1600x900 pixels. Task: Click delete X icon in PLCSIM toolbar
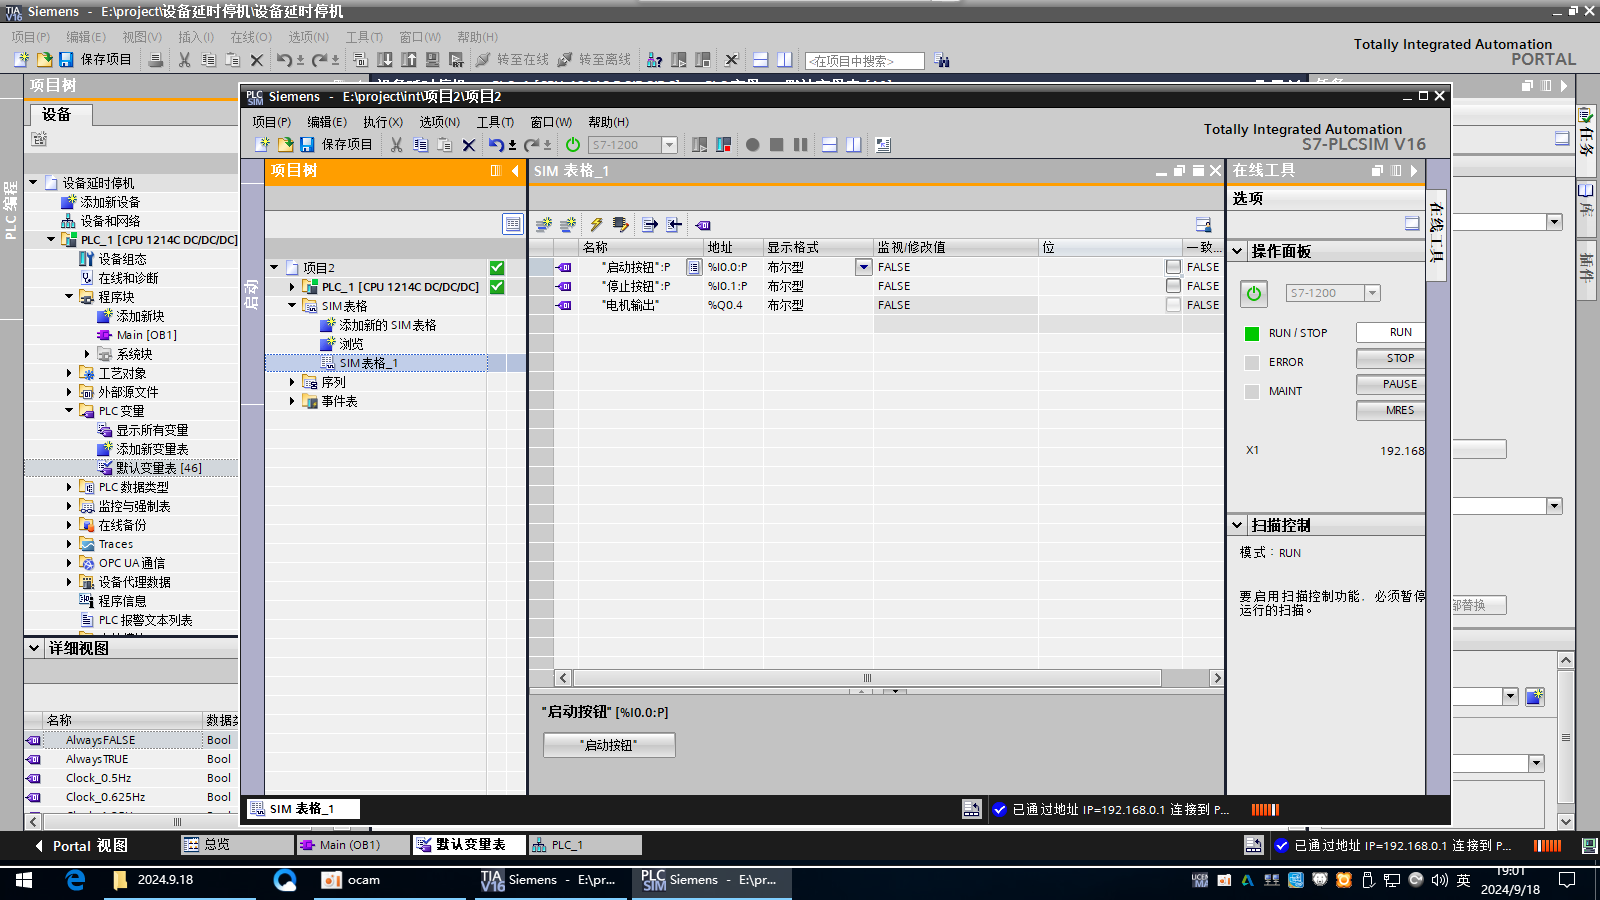coord(468,145)
